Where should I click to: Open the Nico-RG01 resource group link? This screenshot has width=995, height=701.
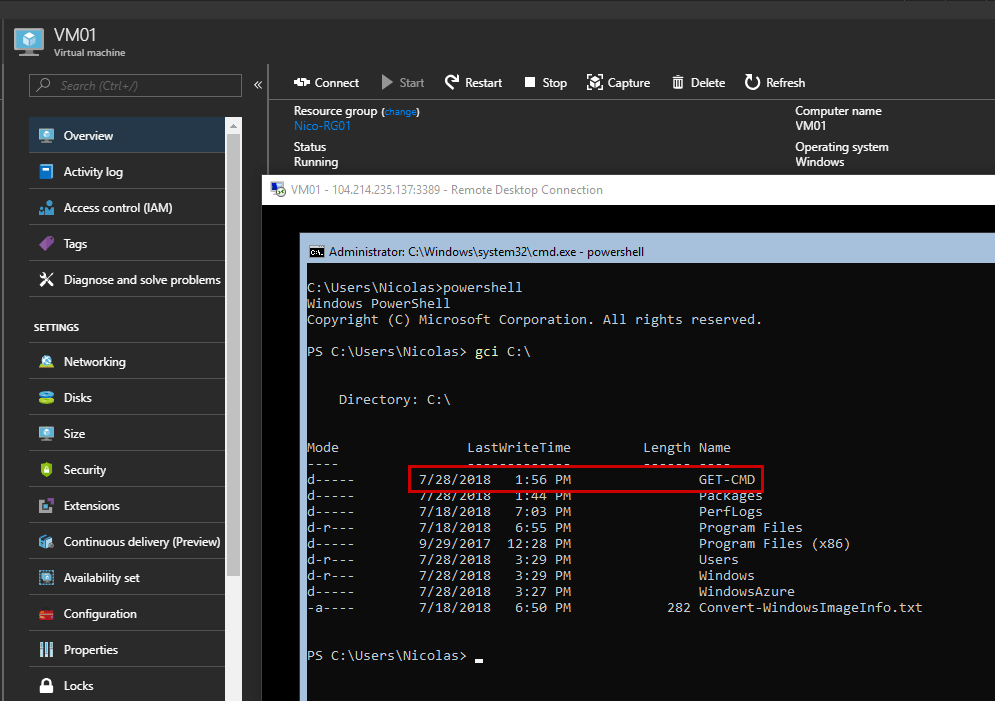tap(322, 126)
